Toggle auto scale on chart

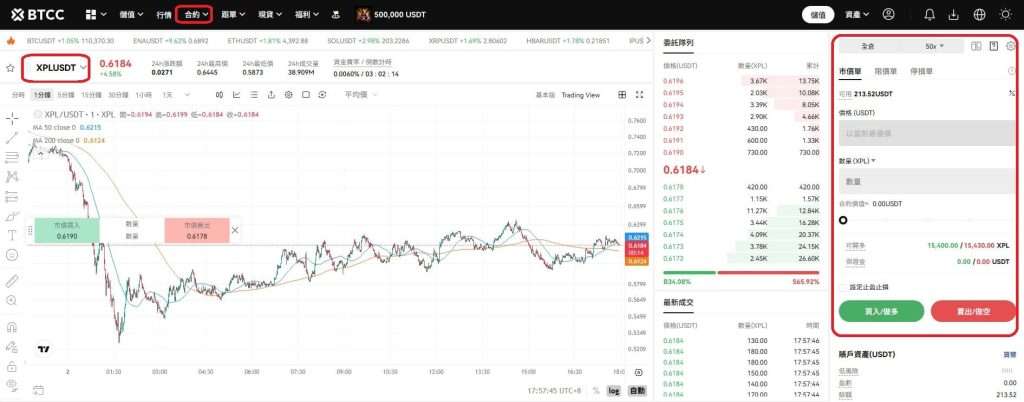click(637, 390)
